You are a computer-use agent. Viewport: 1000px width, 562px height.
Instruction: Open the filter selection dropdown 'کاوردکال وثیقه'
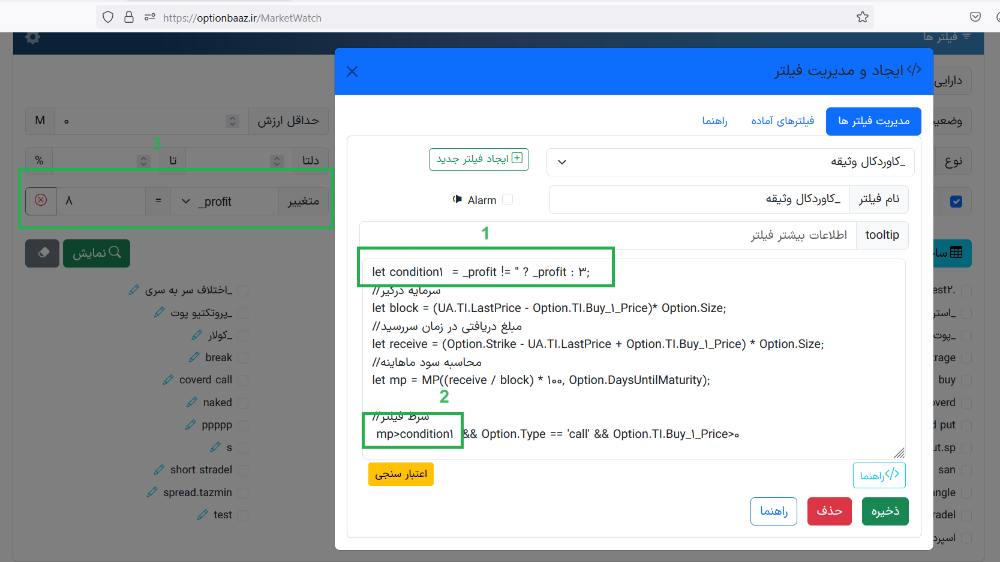[x=730, y=162]
